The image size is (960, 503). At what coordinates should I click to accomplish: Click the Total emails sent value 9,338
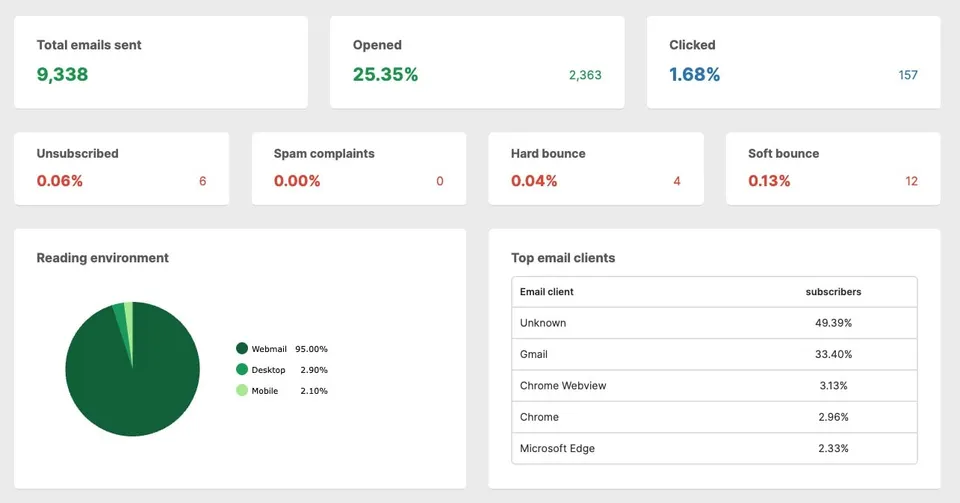coord(62,74)
